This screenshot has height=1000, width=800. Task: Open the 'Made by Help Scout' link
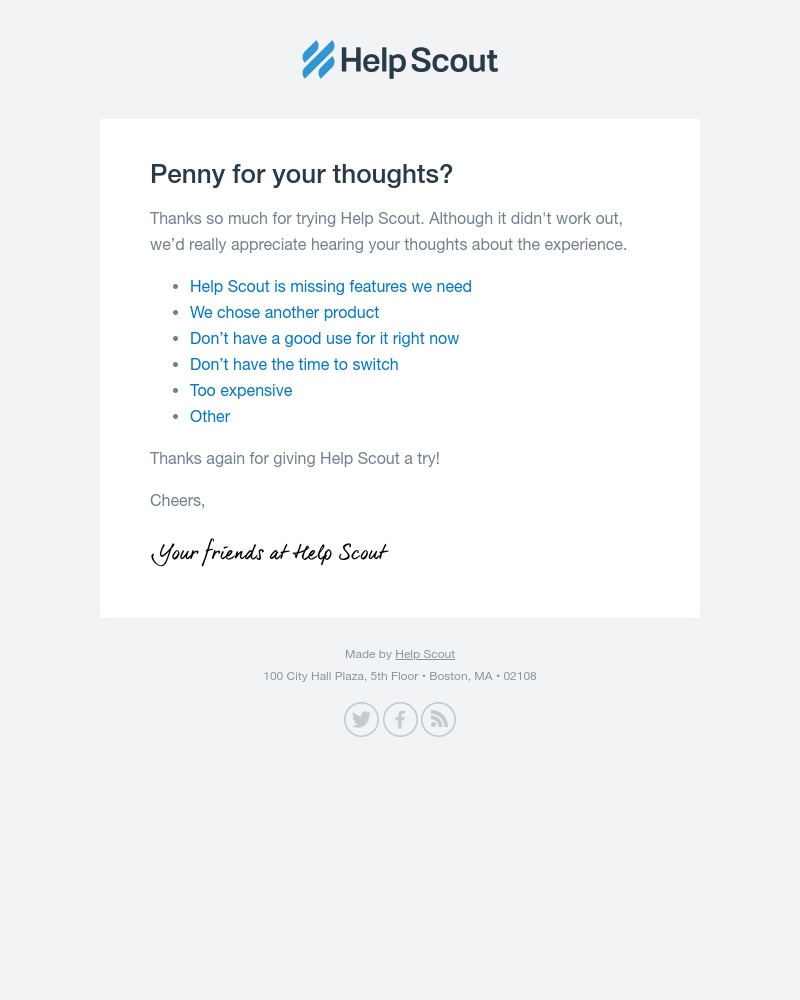425,654
